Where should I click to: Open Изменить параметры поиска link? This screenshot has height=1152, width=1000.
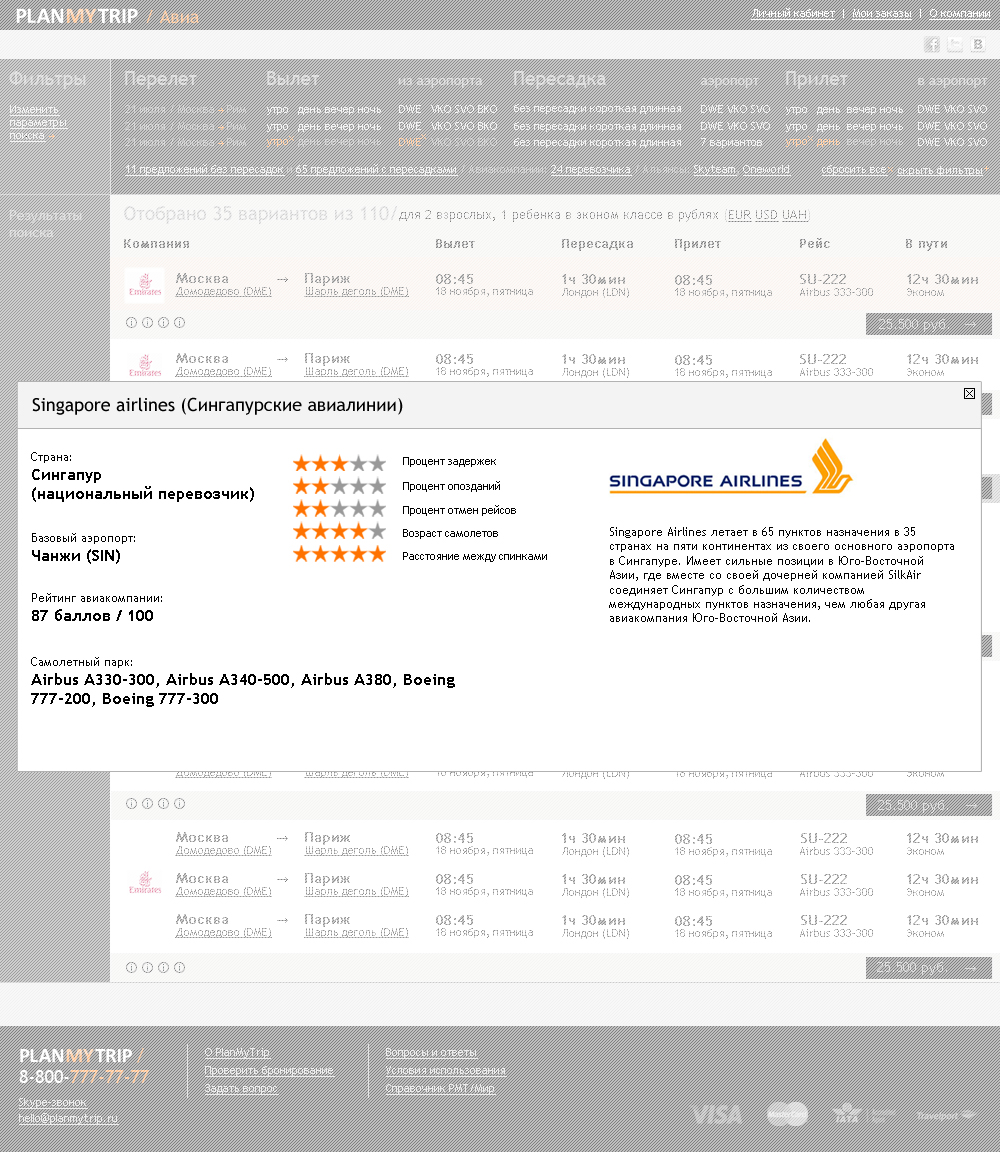pos(37,122)
